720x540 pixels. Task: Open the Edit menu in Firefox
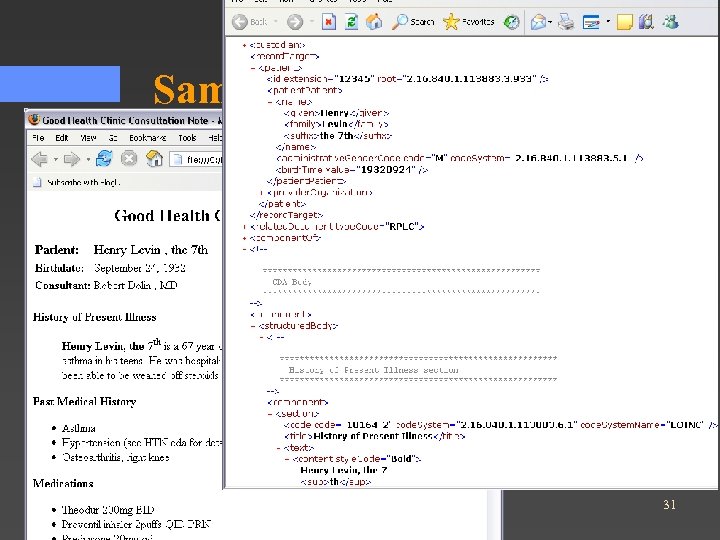[x=62, y=138]
